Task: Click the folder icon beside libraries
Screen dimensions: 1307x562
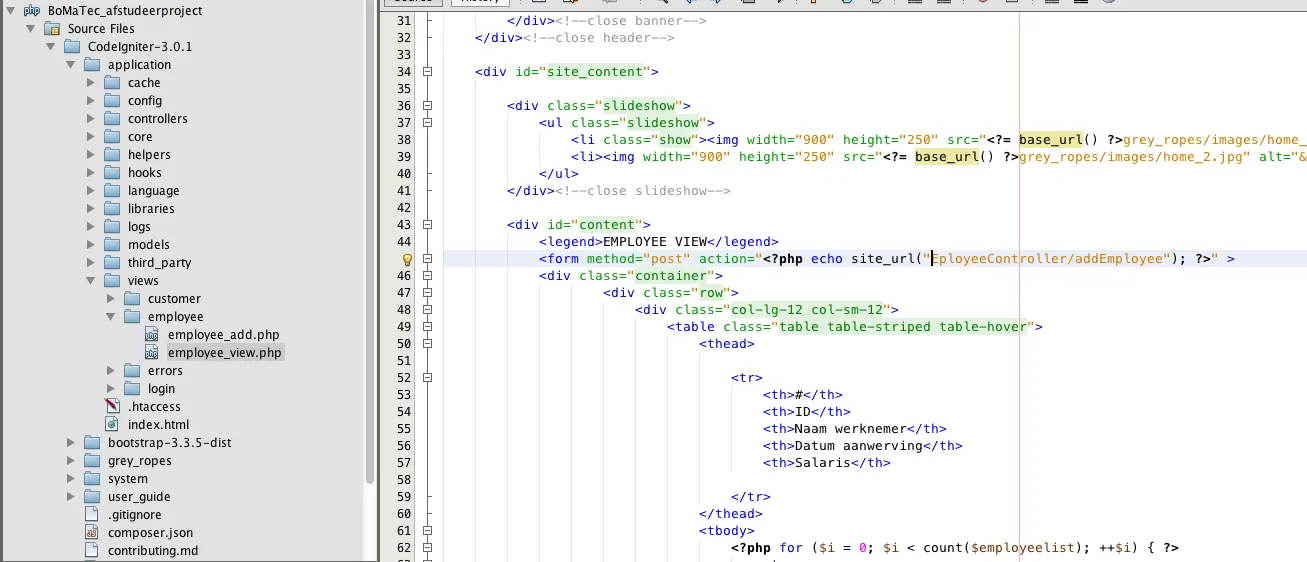Action: click(x=112, y=209)
